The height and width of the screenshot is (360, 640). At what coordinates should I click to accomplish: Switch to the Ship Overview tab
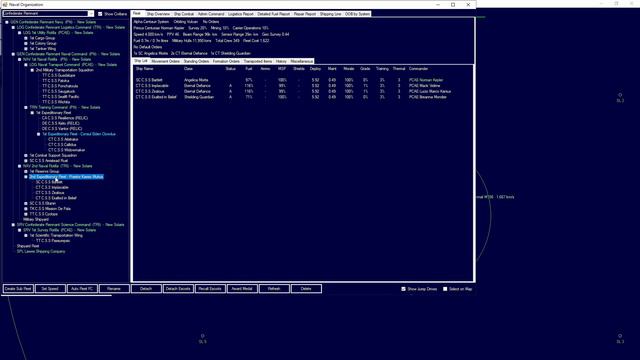(x=158, y=14)
